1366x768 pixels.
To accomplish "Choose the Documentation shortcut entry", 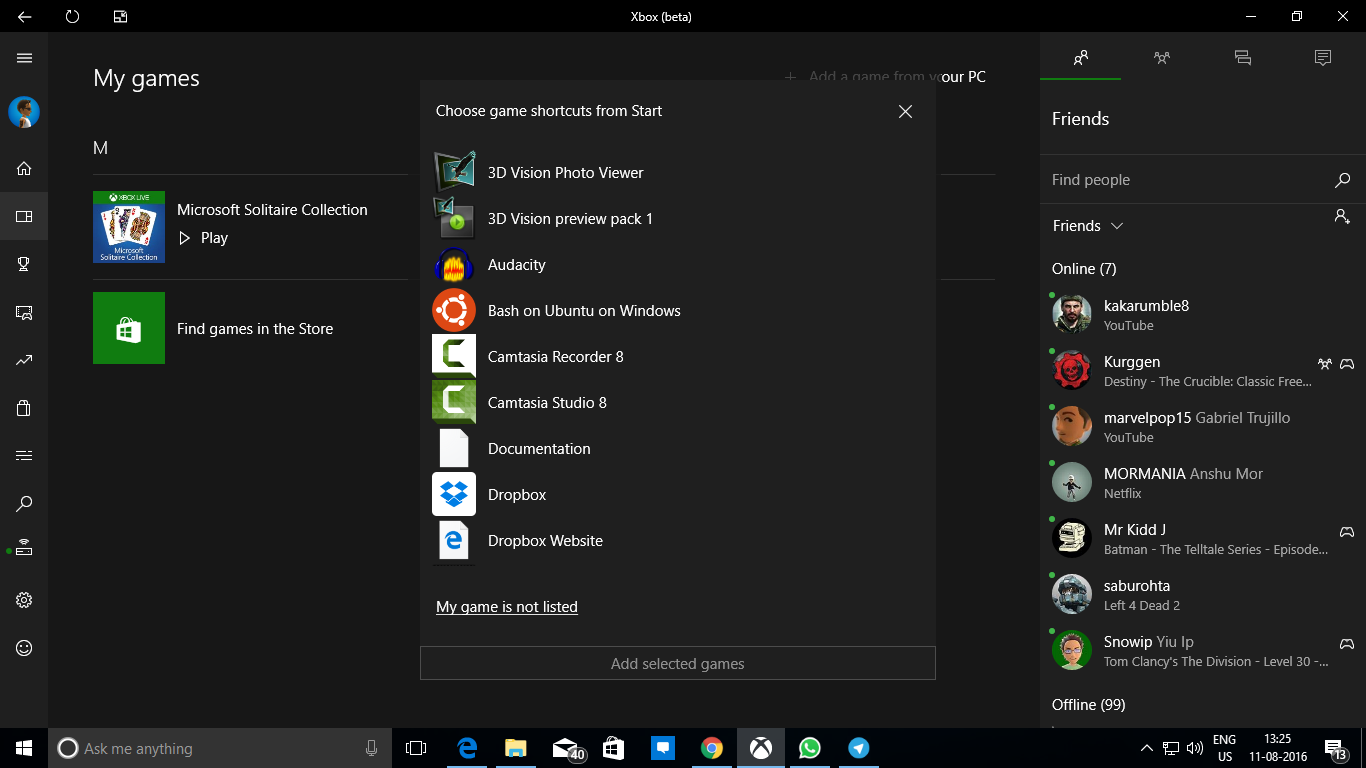I will click(x=678, y=448).
